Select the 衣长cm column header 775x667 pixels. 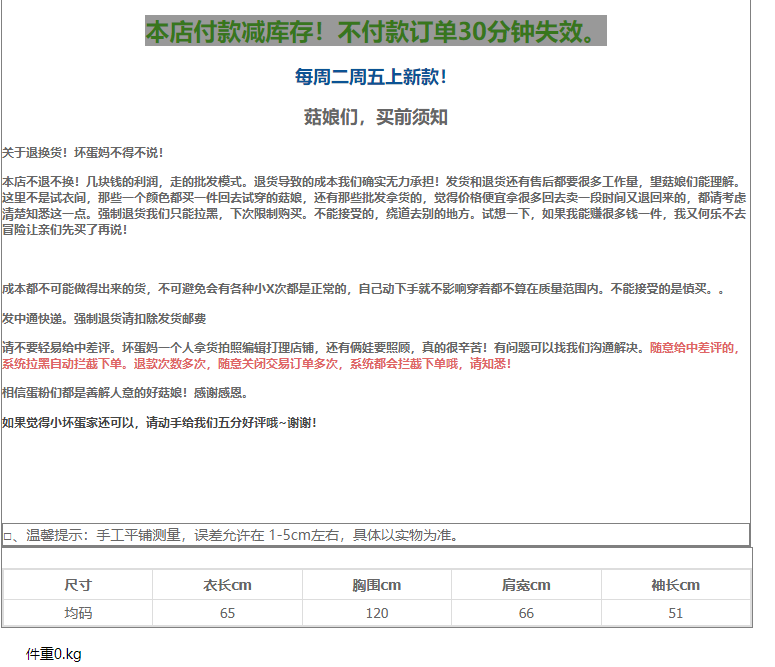(x=227, y=585)
